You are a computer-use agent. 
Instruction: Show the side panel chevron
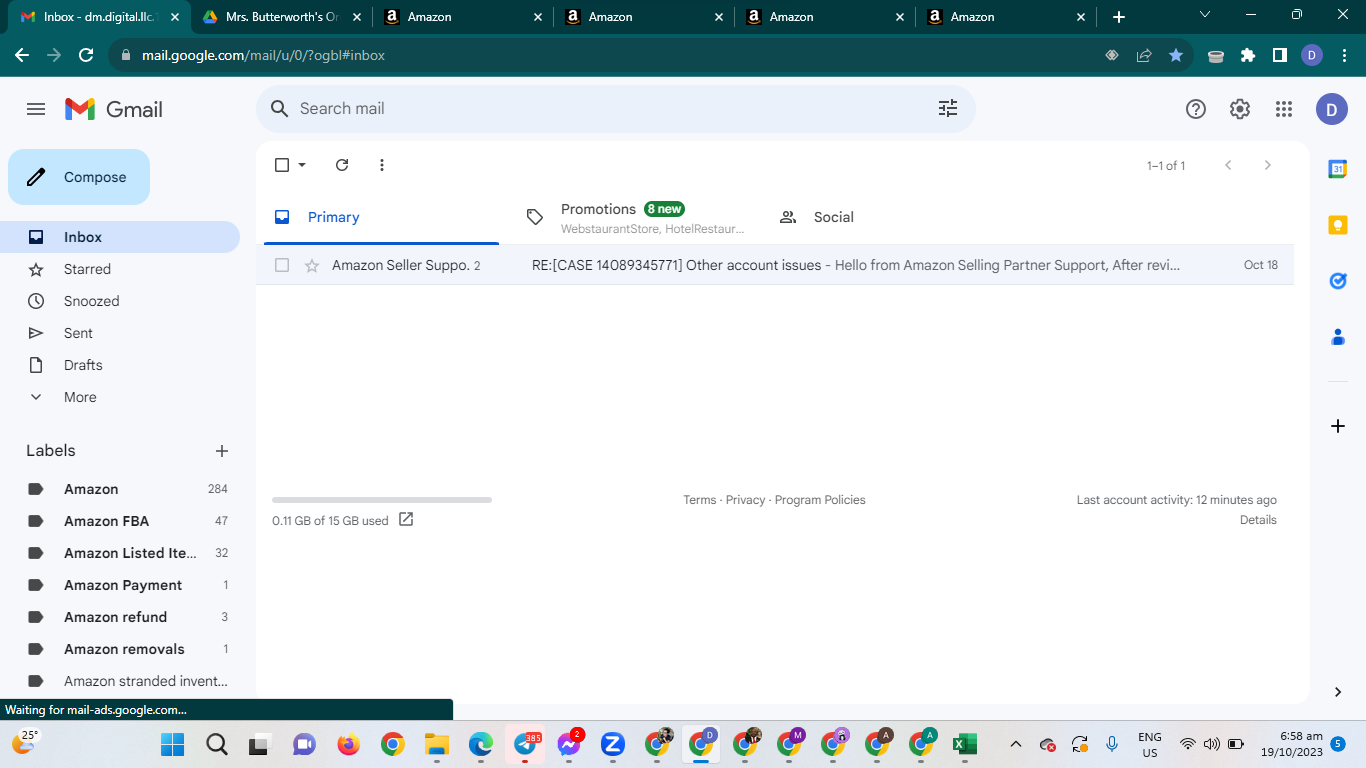[1338, 692]
